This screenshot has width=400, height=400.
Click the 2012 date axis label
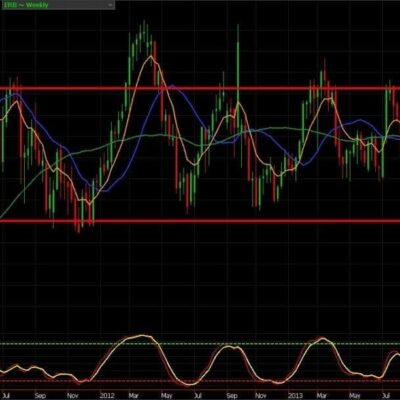107,396
